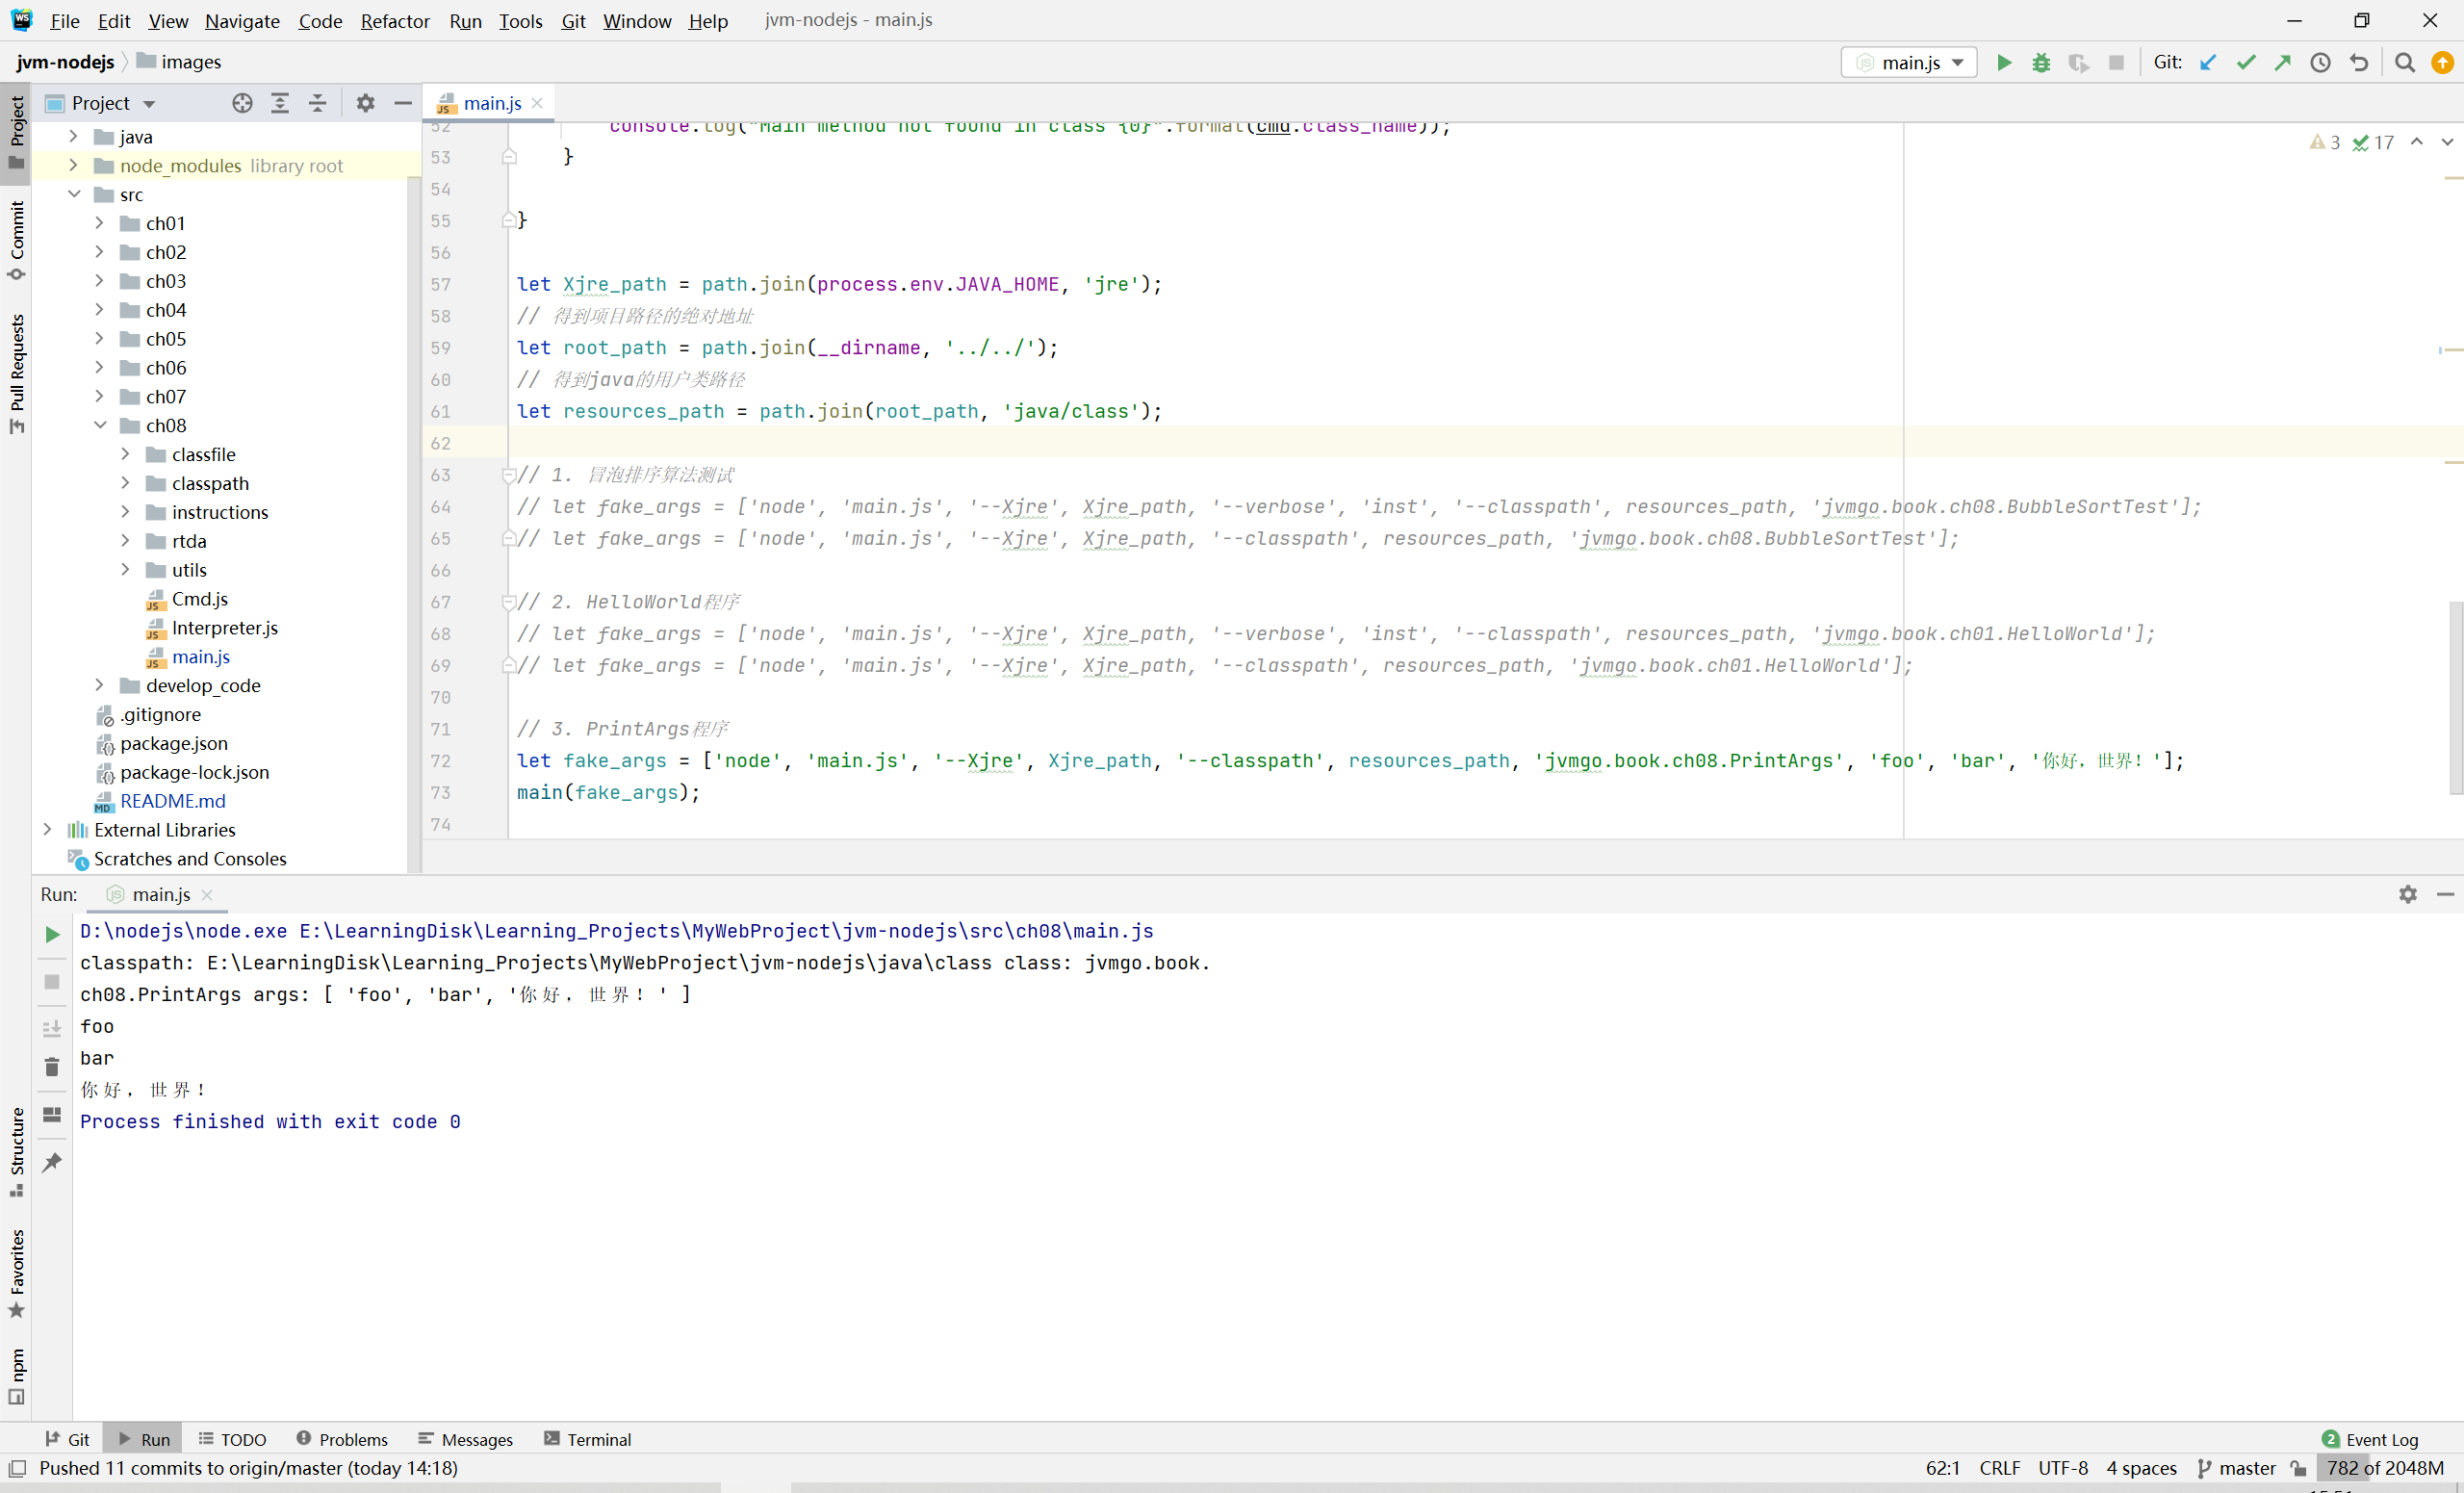Open the TODO tool tab
2464x1493 pixels.
click(x=232, y=1439)
